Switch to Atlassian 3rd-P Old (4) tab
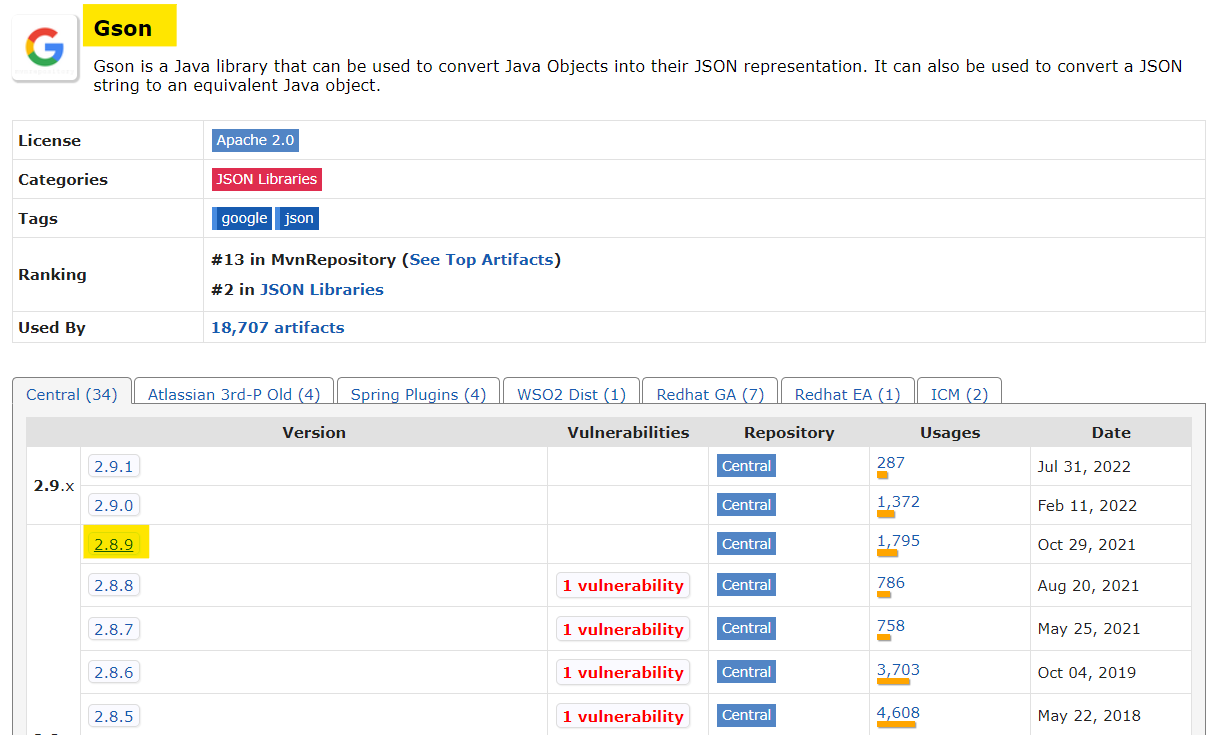 [234, 394]
